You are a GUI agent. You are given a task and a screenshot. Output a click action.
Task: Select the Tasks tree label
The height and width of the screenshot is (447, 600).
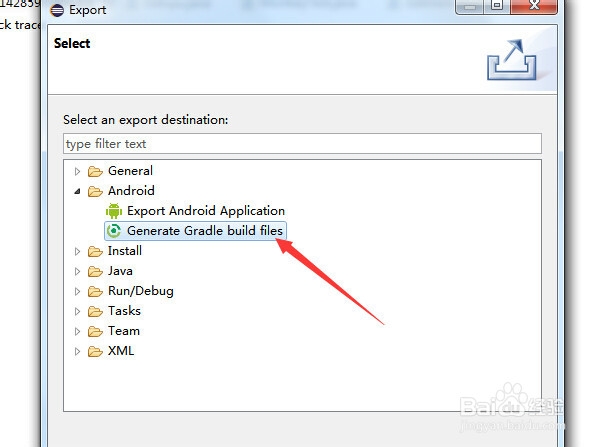point(124,311)
